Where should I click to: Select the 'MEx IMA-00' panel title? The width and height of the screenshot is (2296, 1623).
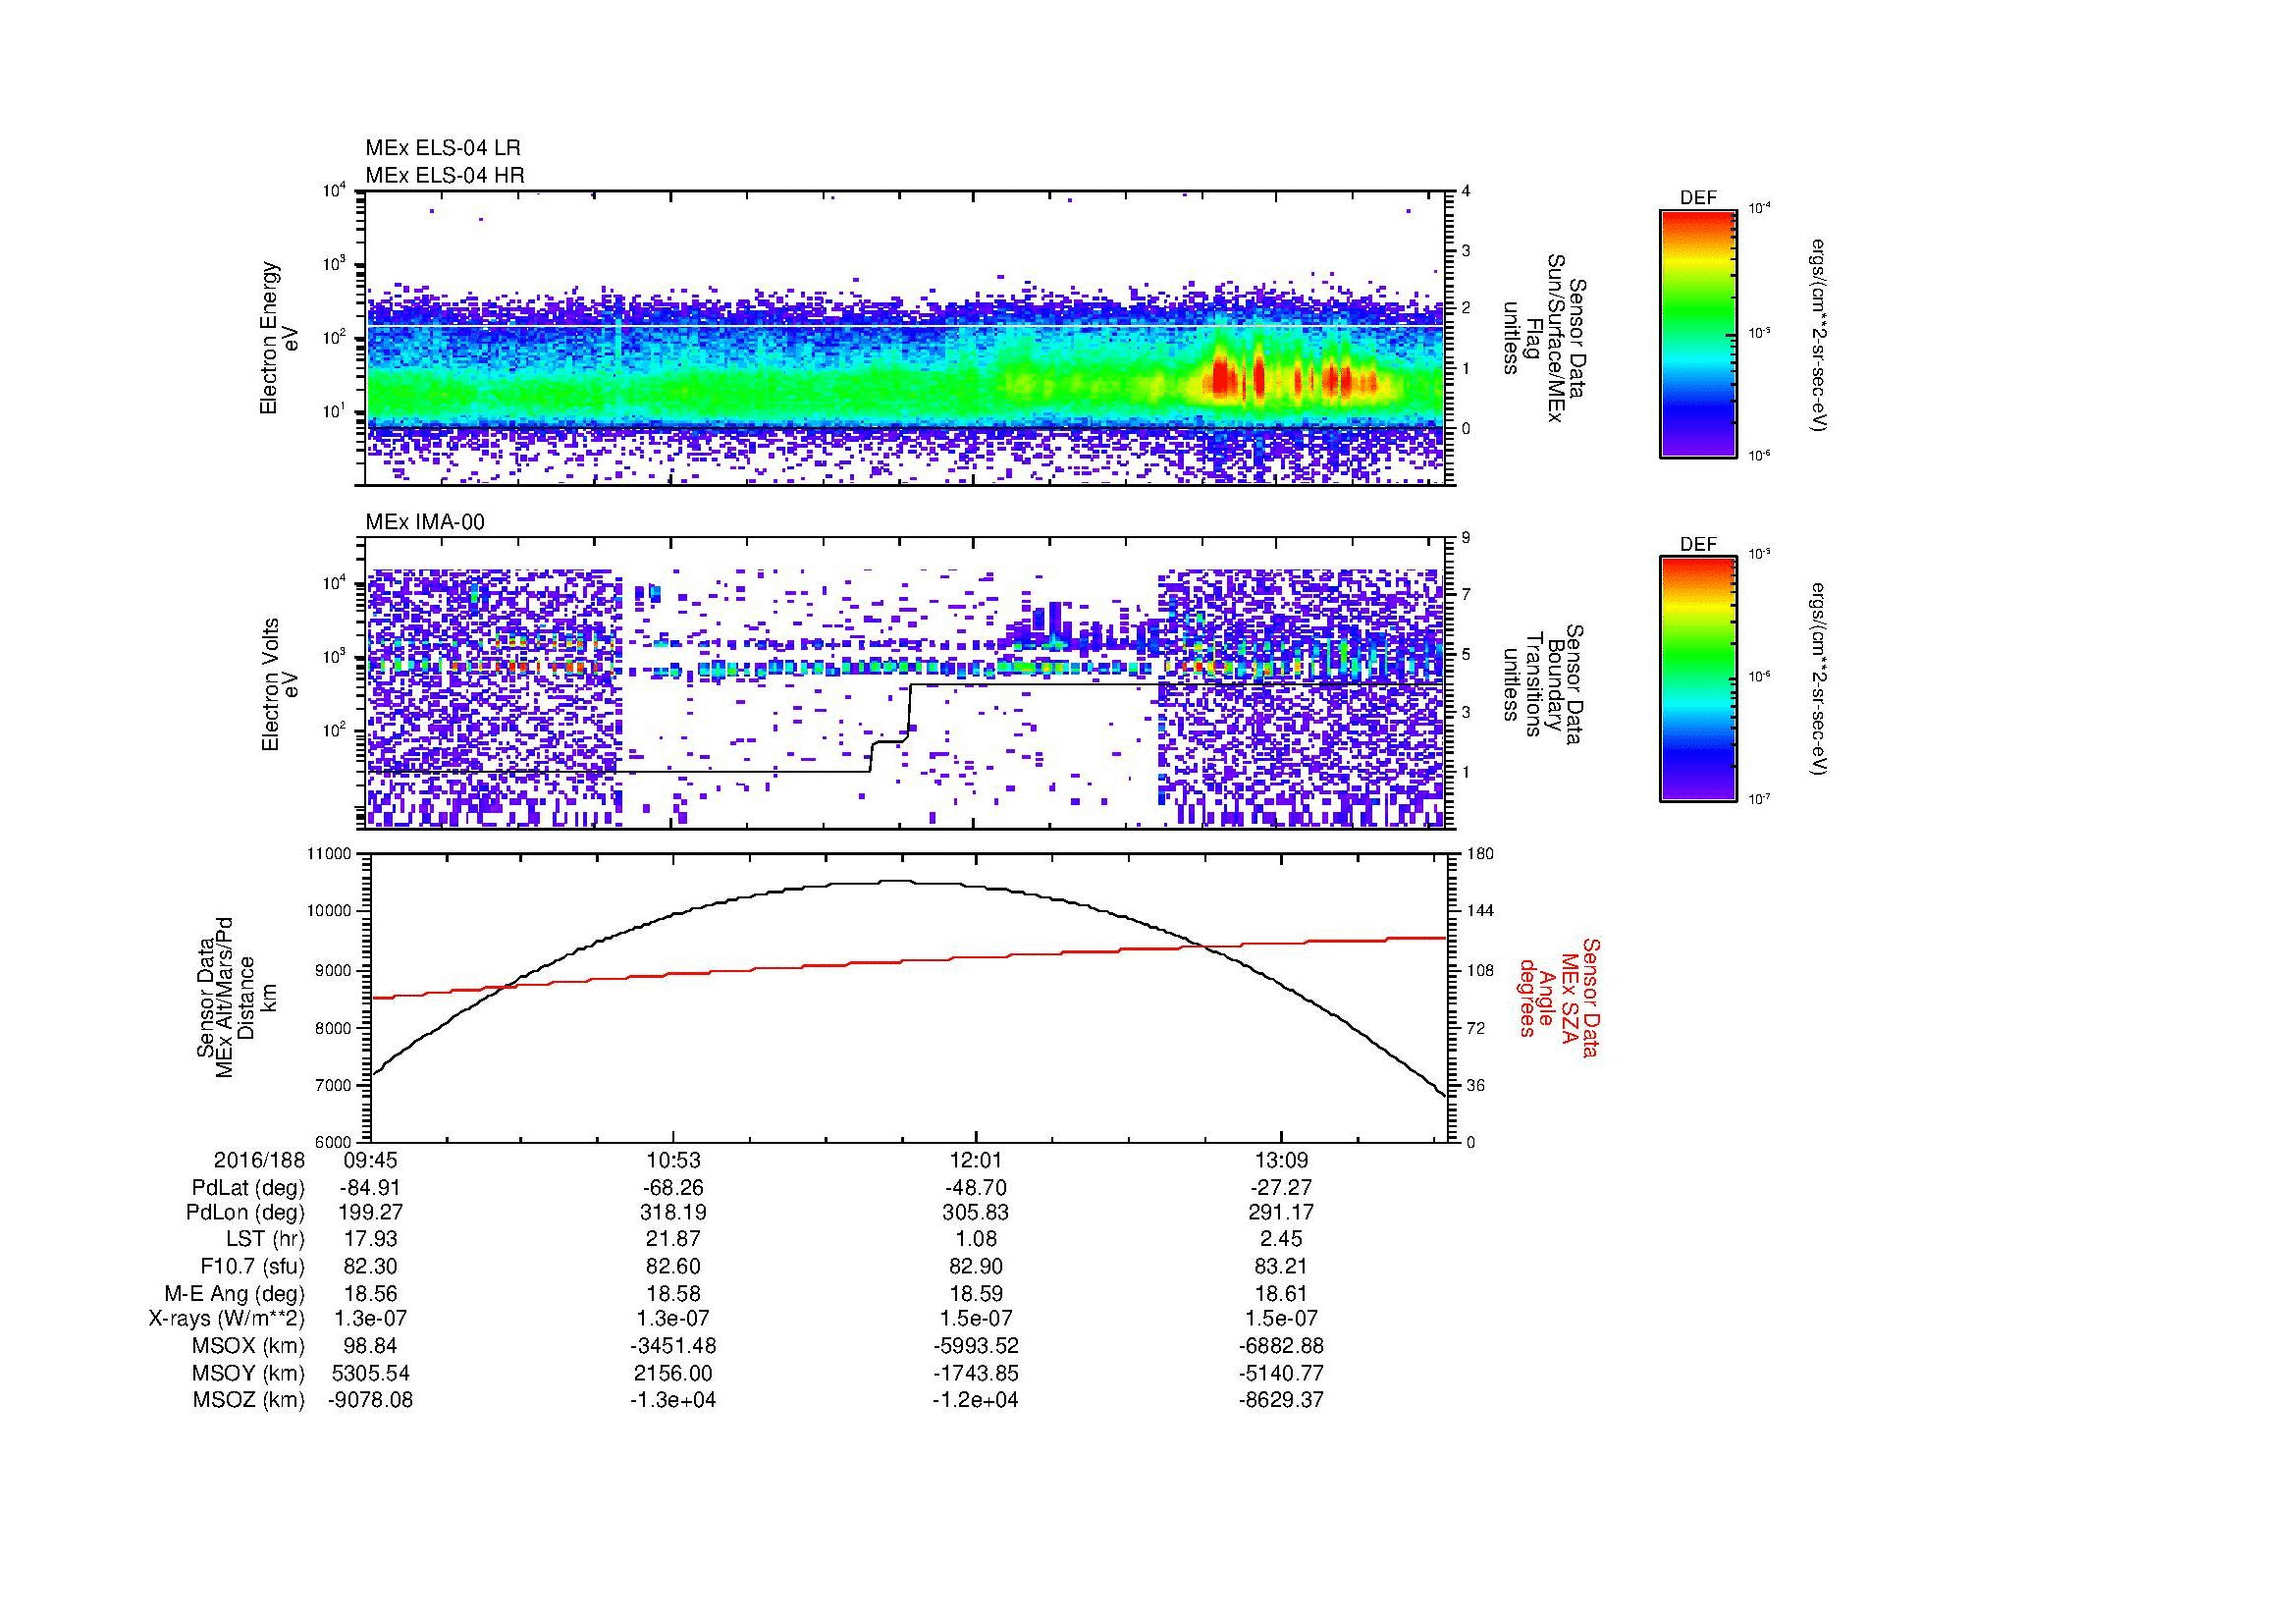click(x=425, y=522)
